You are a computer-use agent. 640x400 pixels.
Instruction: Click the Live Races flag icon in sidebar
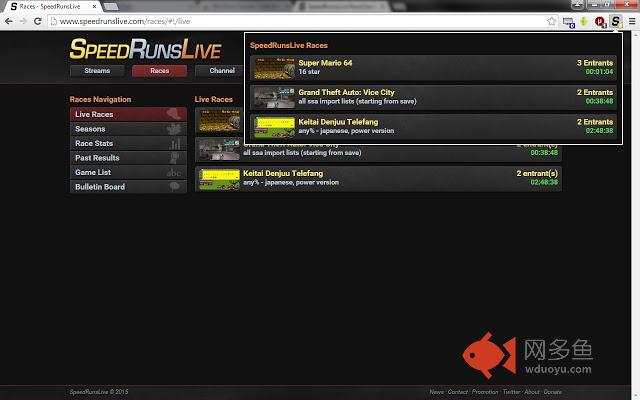[174, 114]
